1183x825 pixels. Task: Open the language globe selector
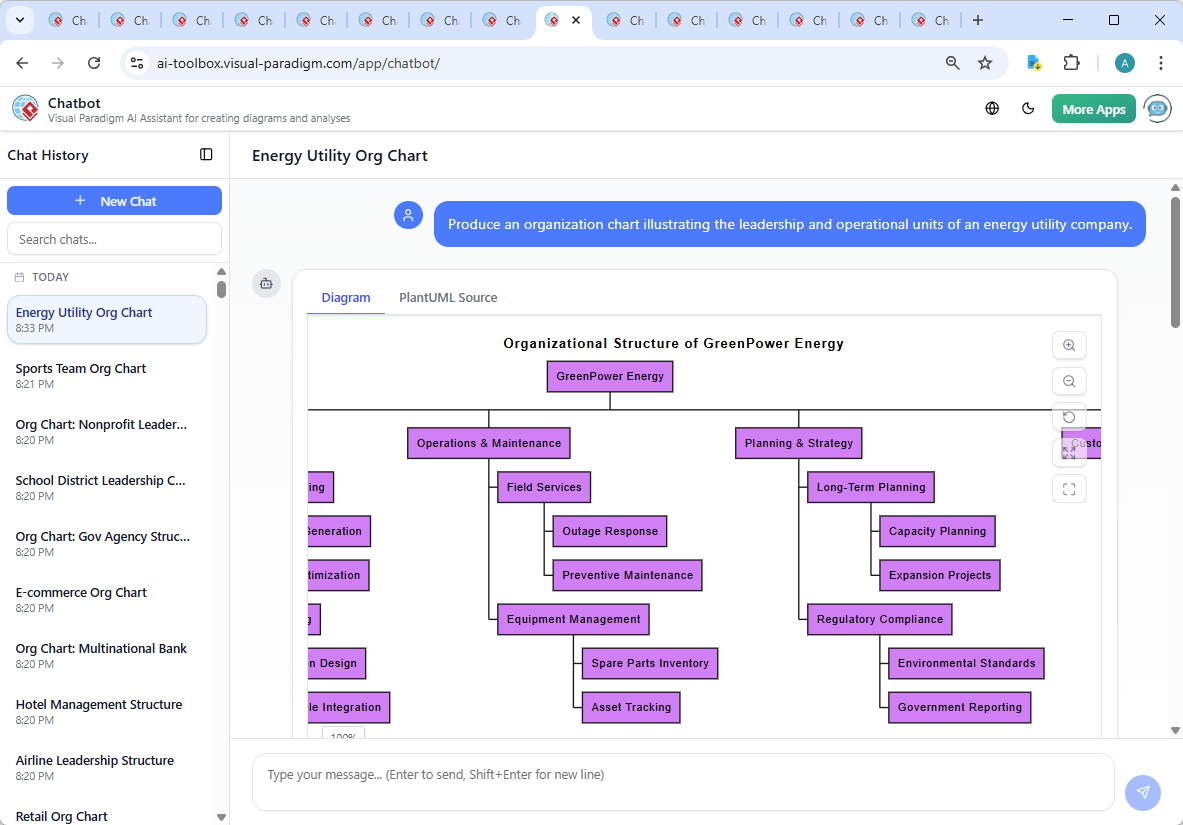[x=992, y=108]
